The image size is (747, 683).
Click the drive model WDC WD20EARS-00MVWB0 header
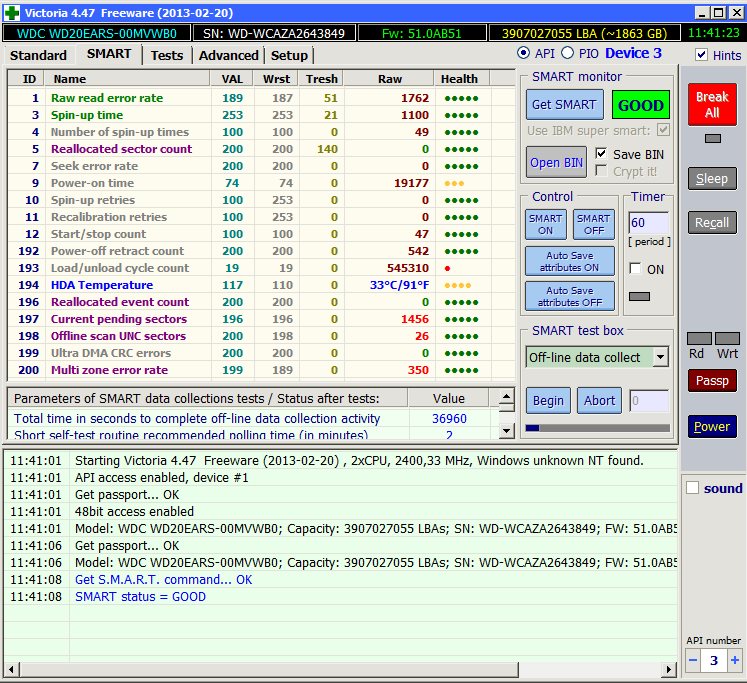point(97,33)
